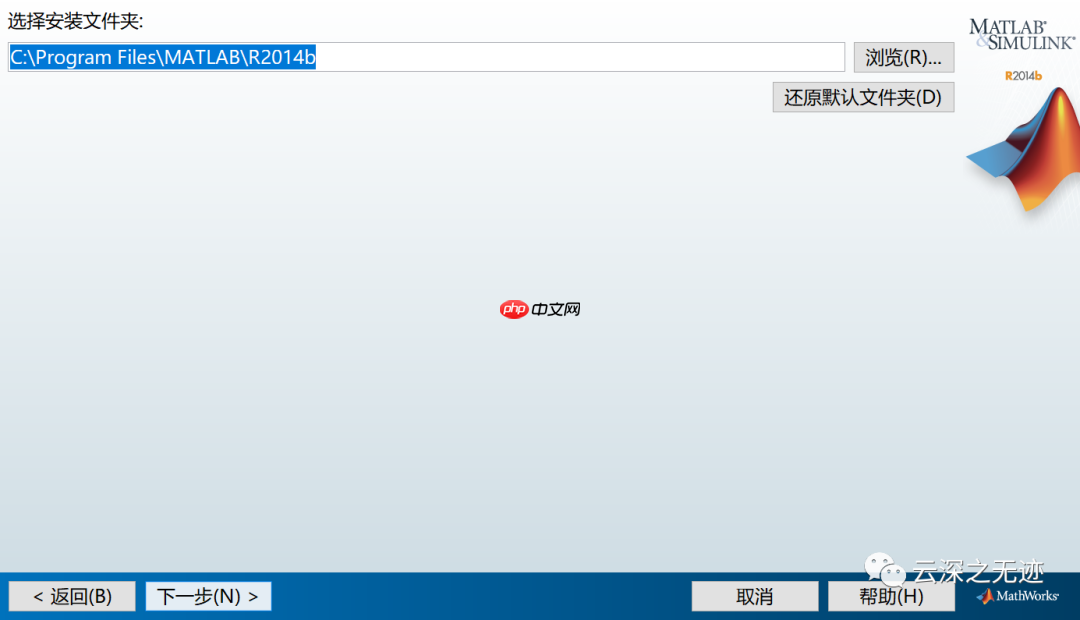Click the 浏览(R)... browse button
The image size is (1080, 620).
903,58
